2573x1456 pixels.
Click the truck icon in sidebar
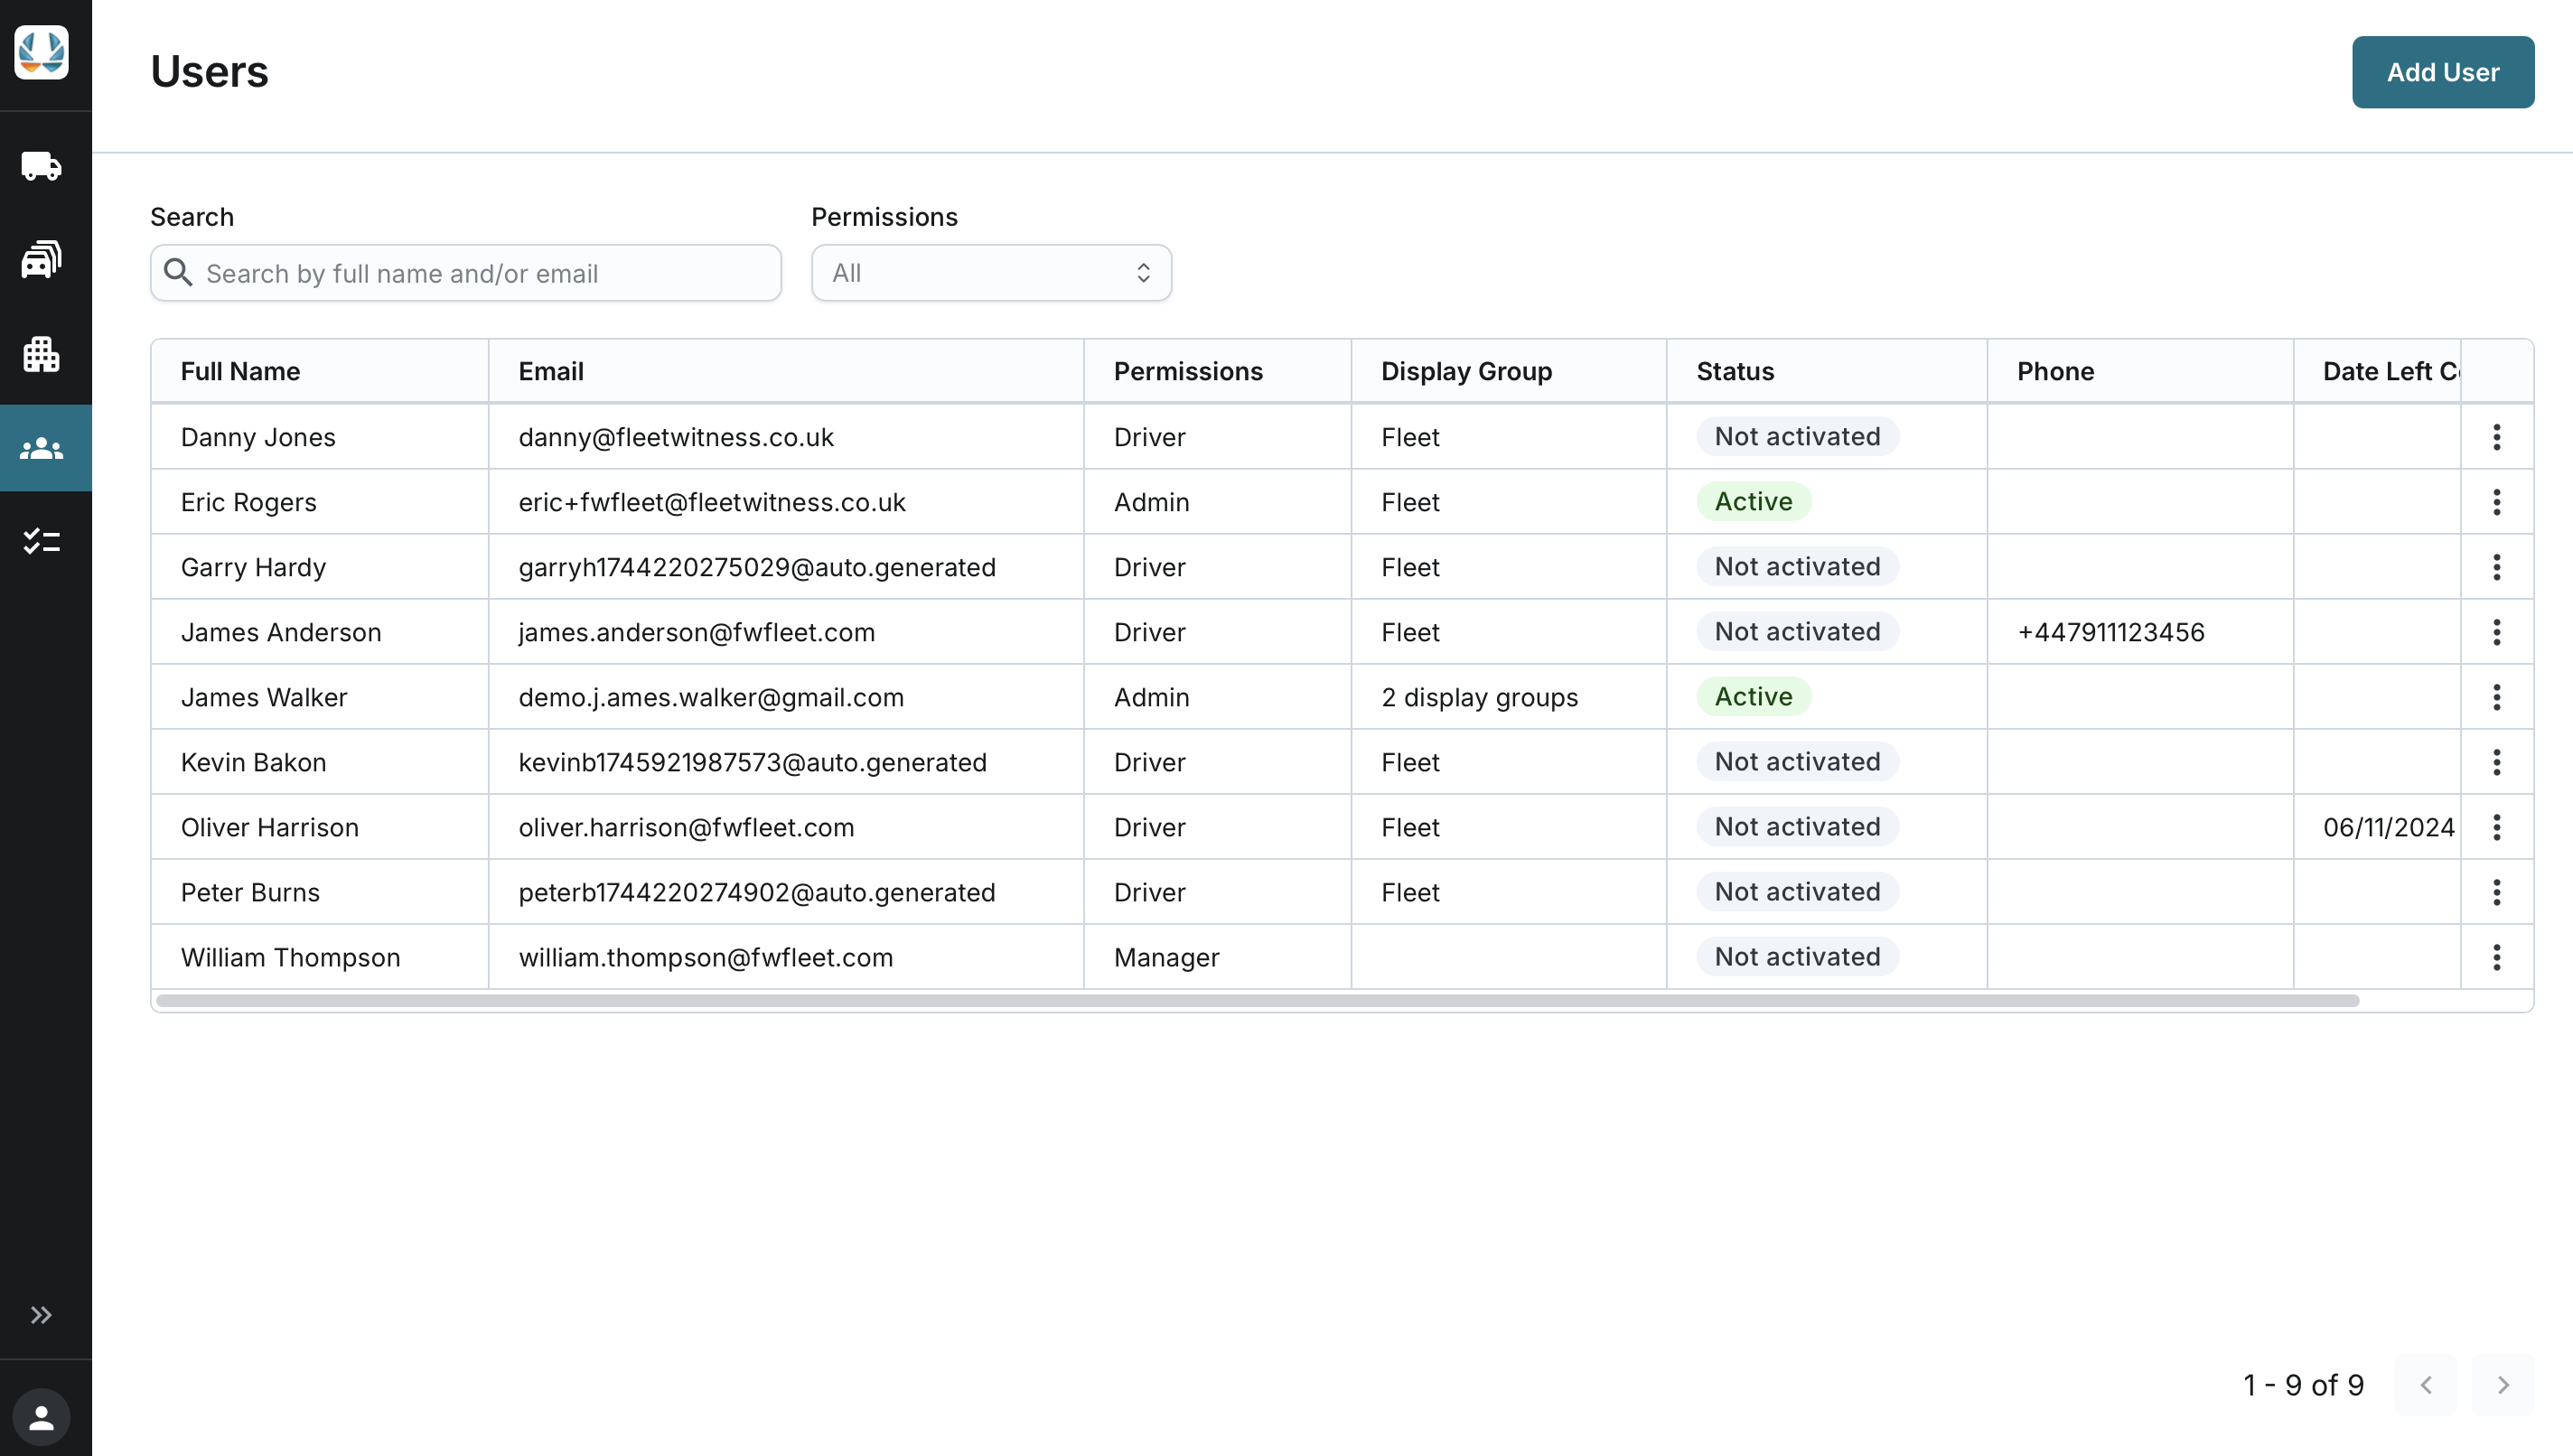pyautogui.click(x=41, y=166)
